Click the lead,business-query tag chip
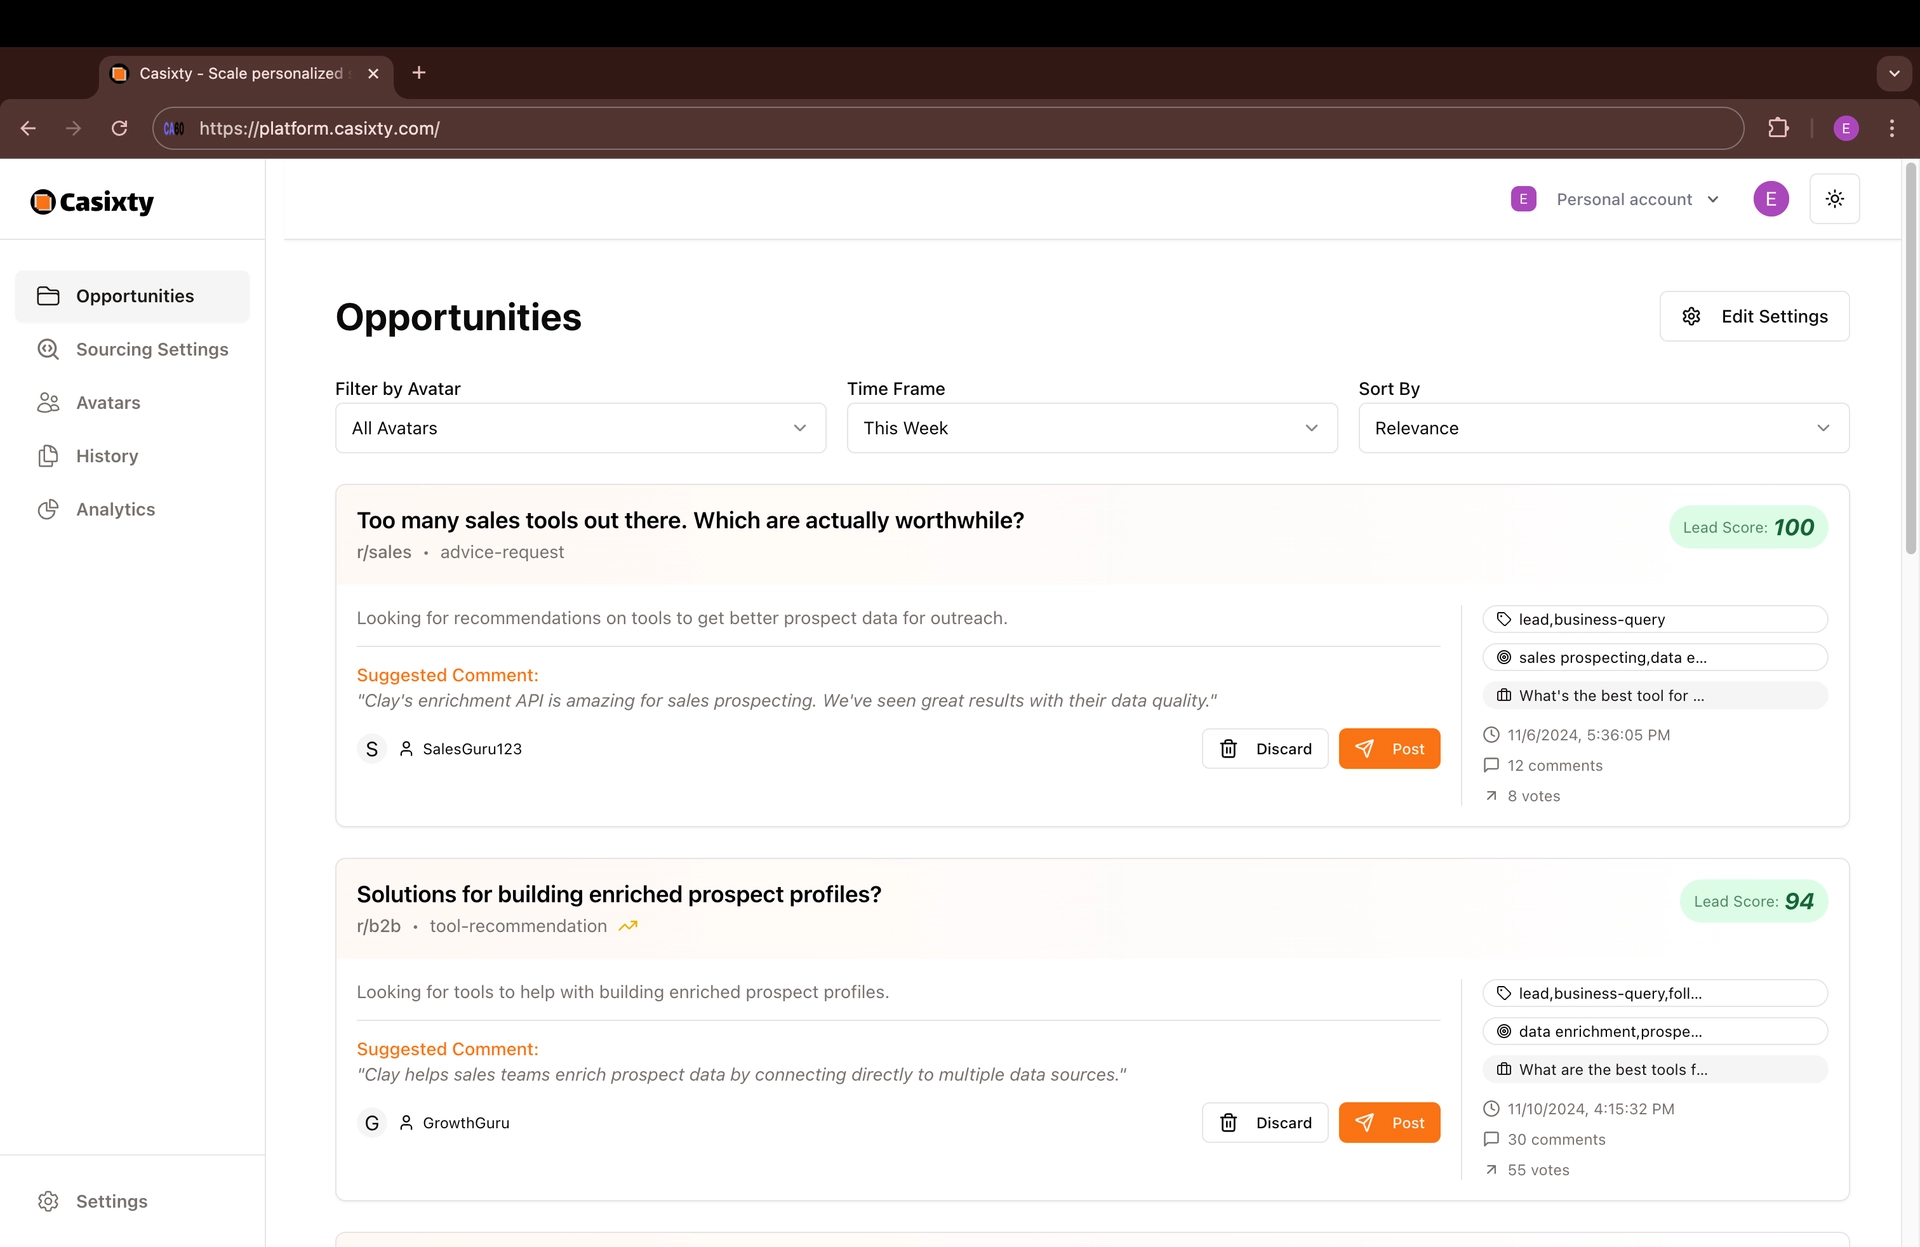The image size is (1920, 1247). 1655,619
